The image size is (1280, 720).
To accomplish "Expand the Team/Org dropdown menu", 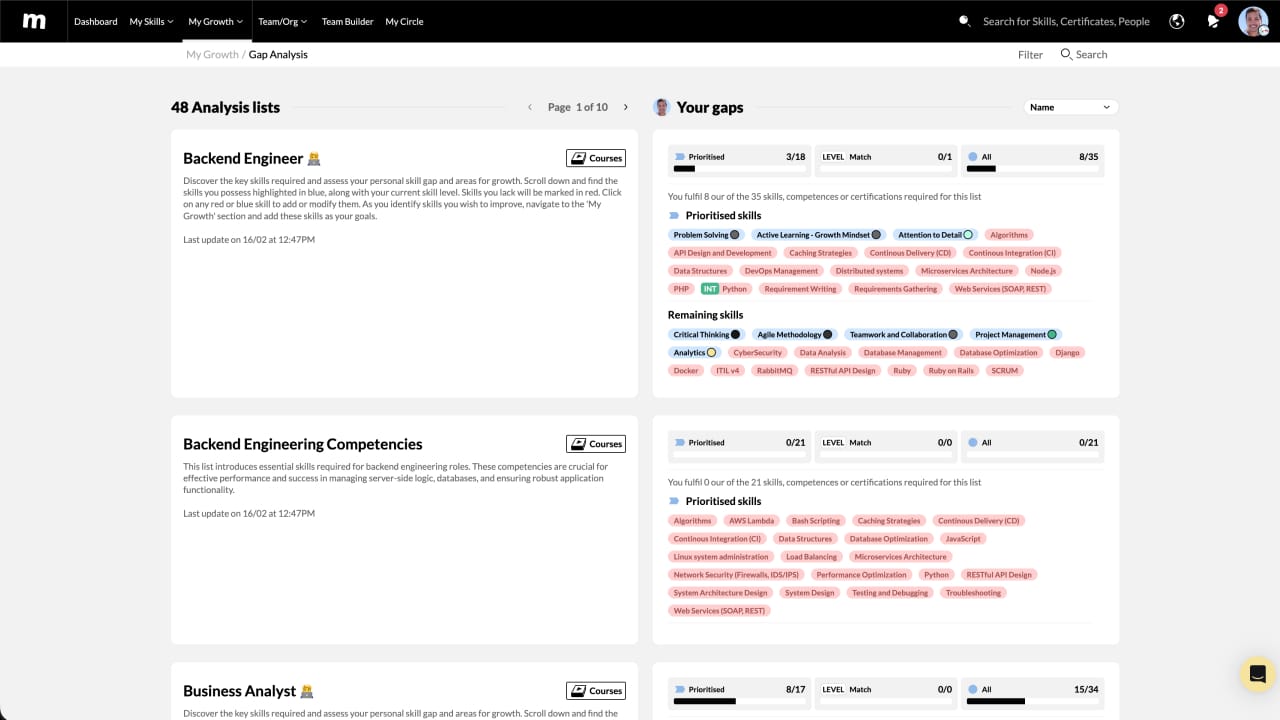I will (283, 21).
